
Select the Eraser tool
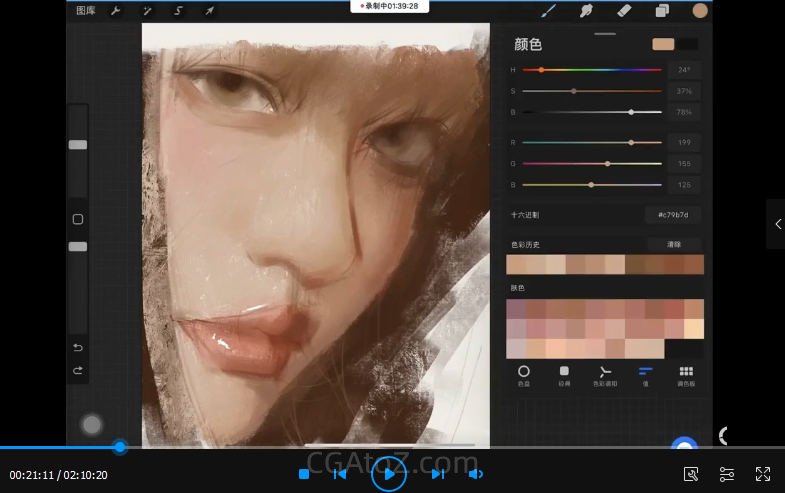(624, 11)
